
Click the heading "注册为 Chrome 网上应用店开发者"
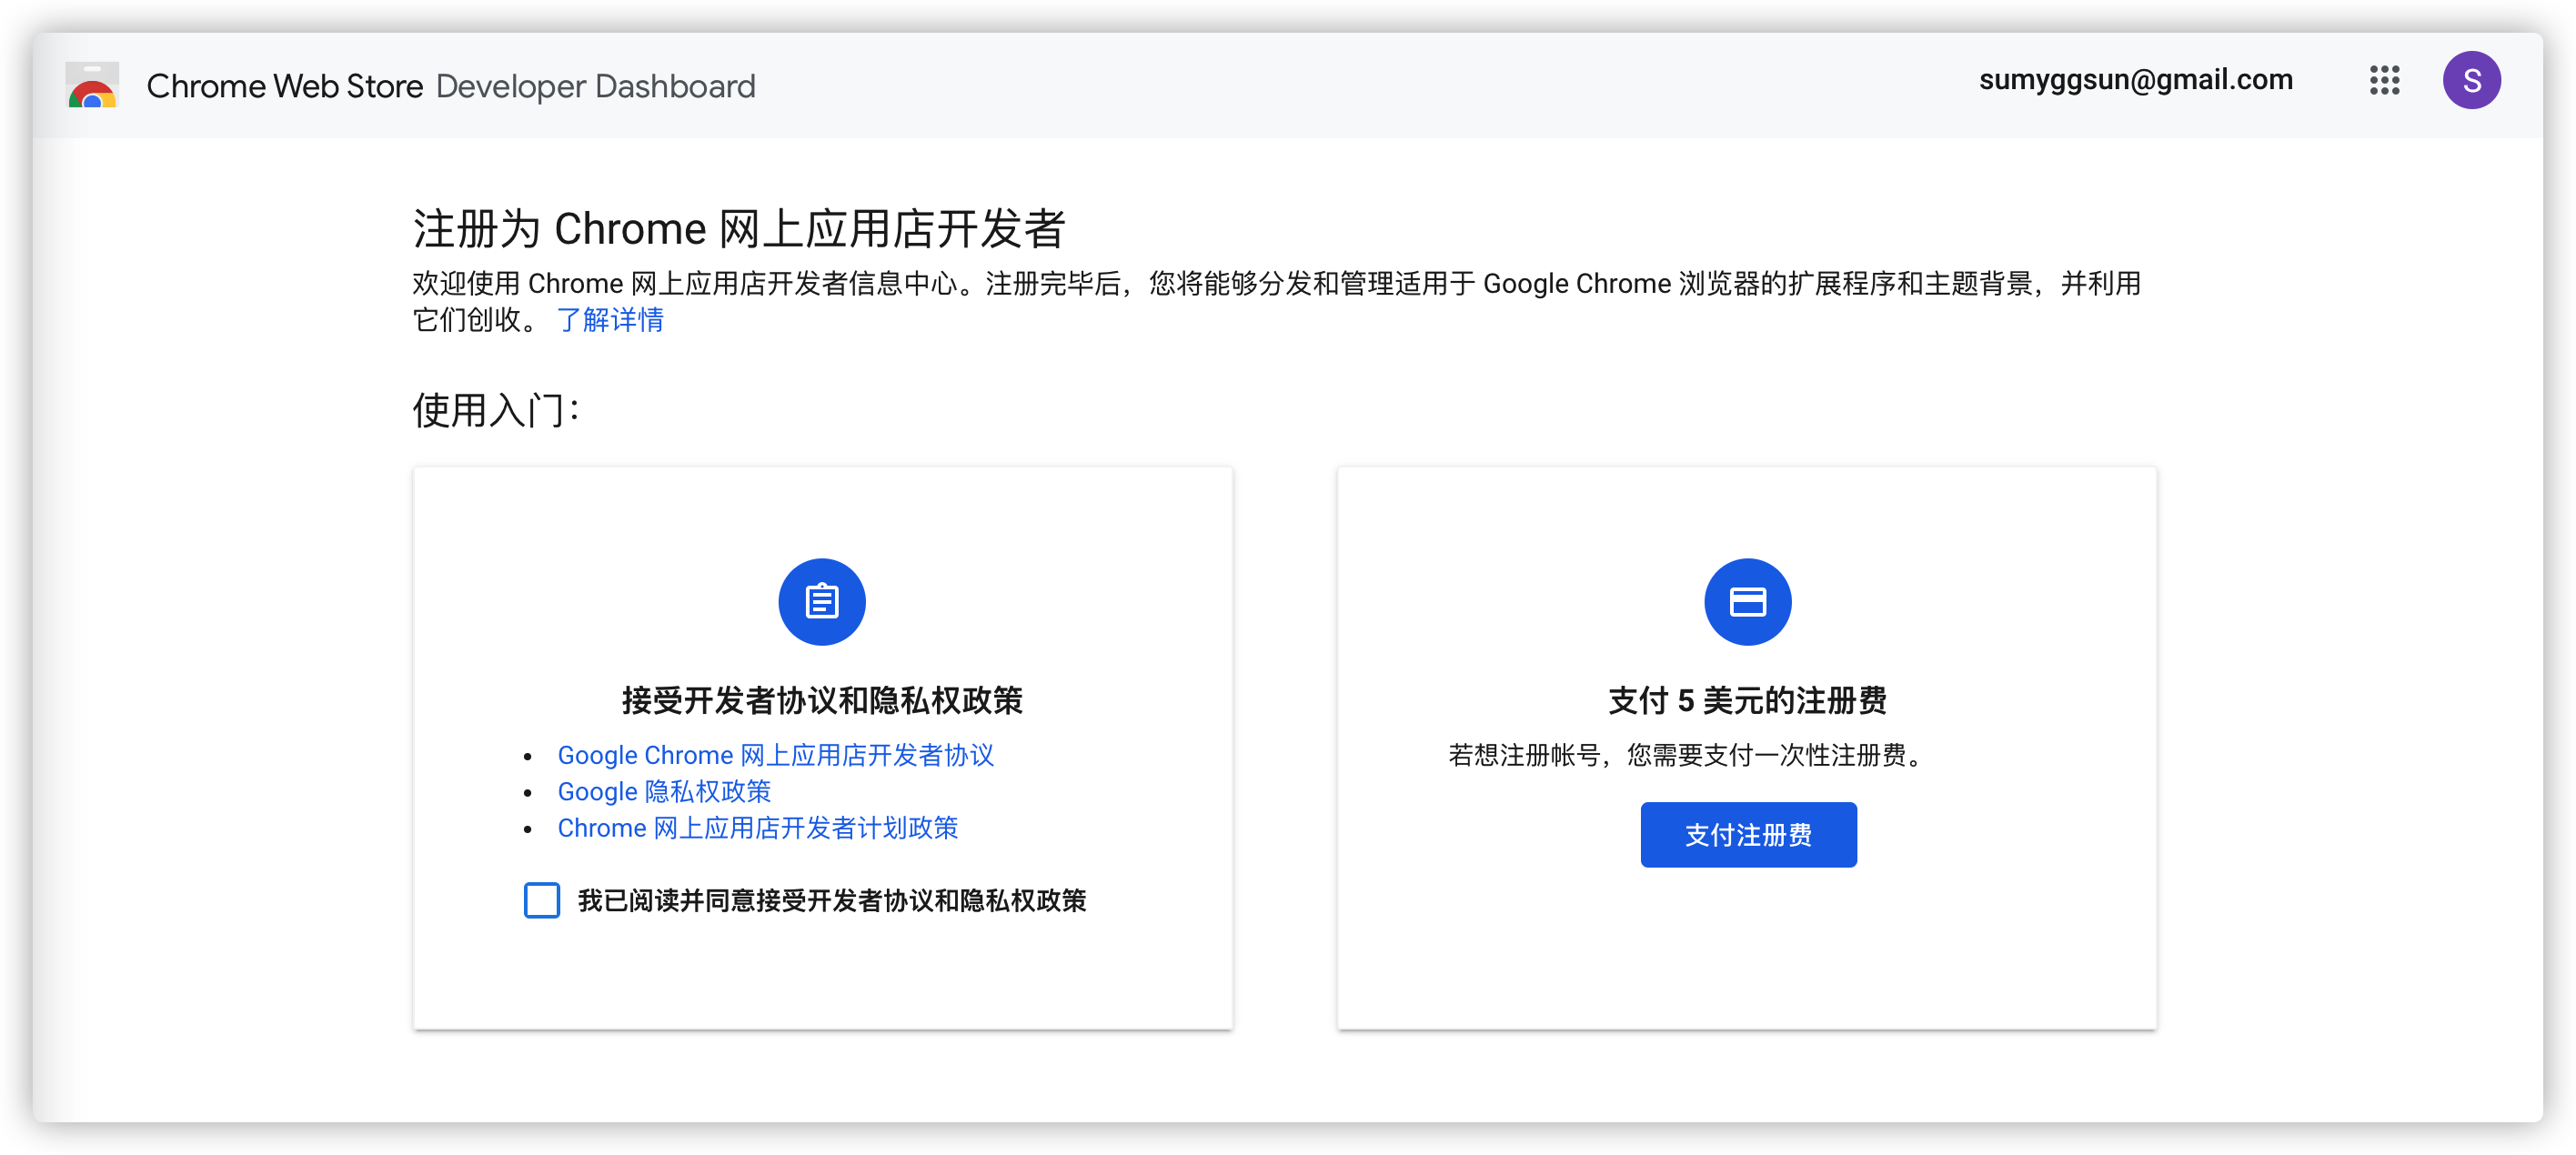point(740,227)
